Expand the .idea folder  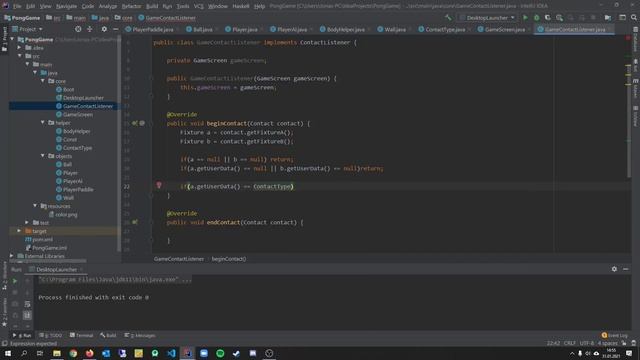[19, 48]
